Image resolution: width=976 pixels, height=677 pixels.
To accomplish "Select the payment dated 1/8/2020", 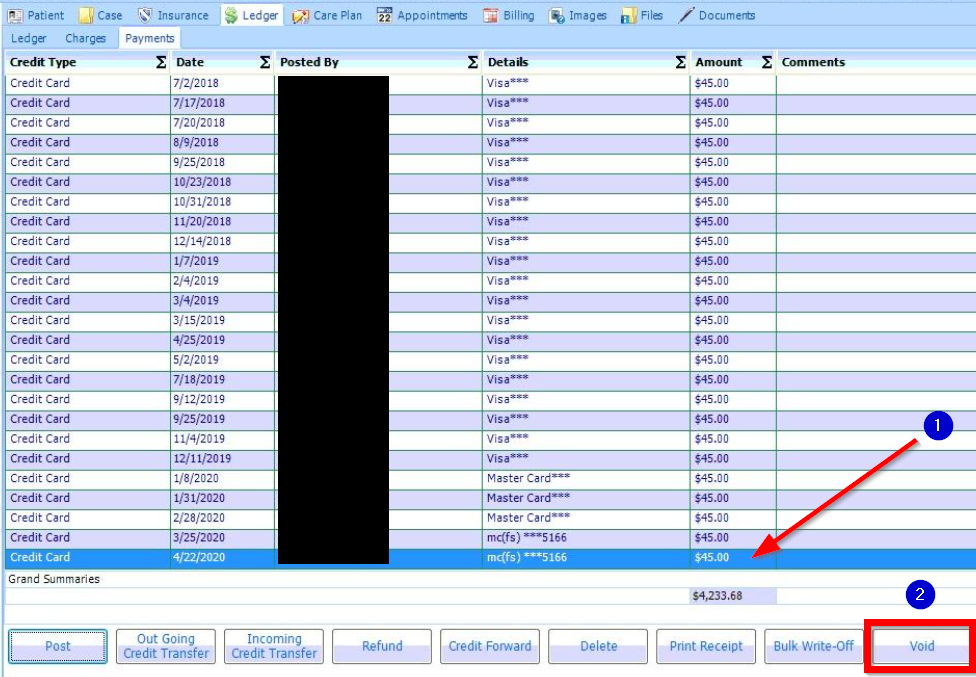I will tap(490, 478).
